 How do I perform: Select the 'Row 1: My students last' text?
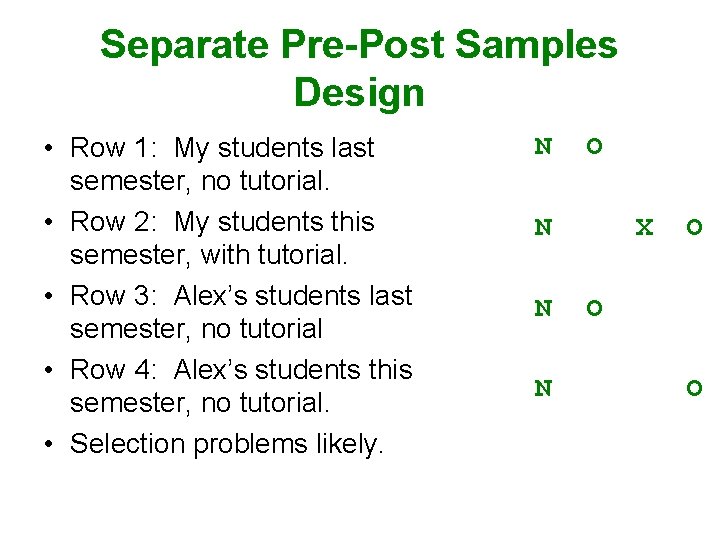[222, 149]
